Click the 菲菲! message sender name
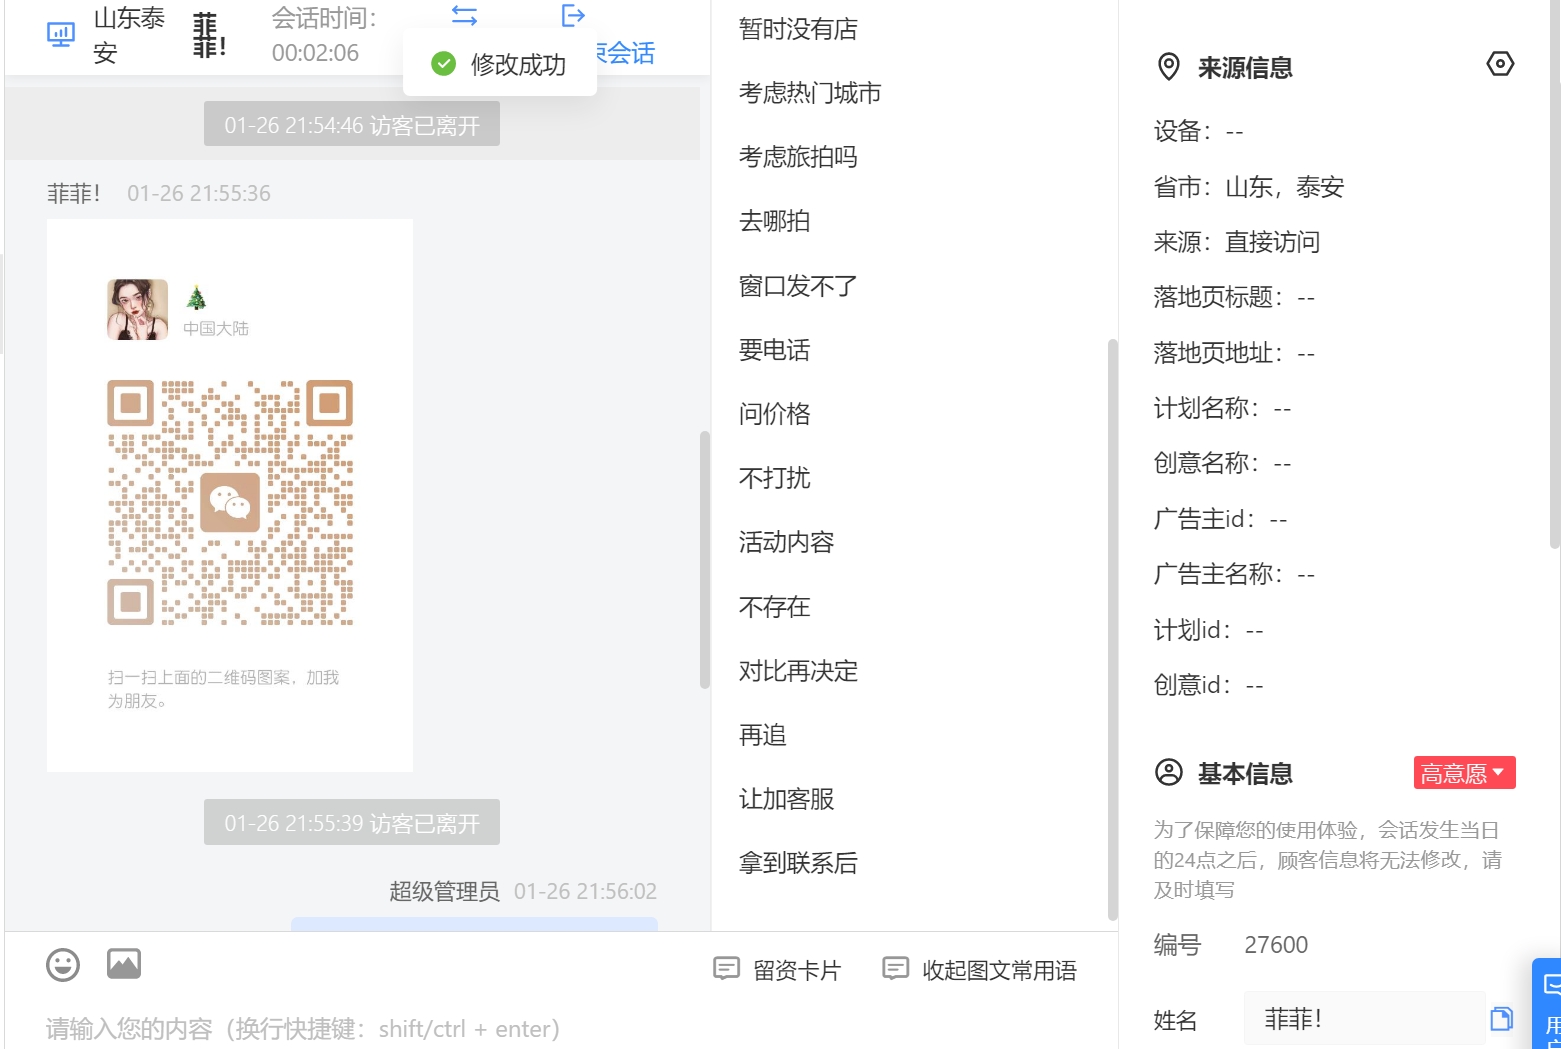 [74, 193]
